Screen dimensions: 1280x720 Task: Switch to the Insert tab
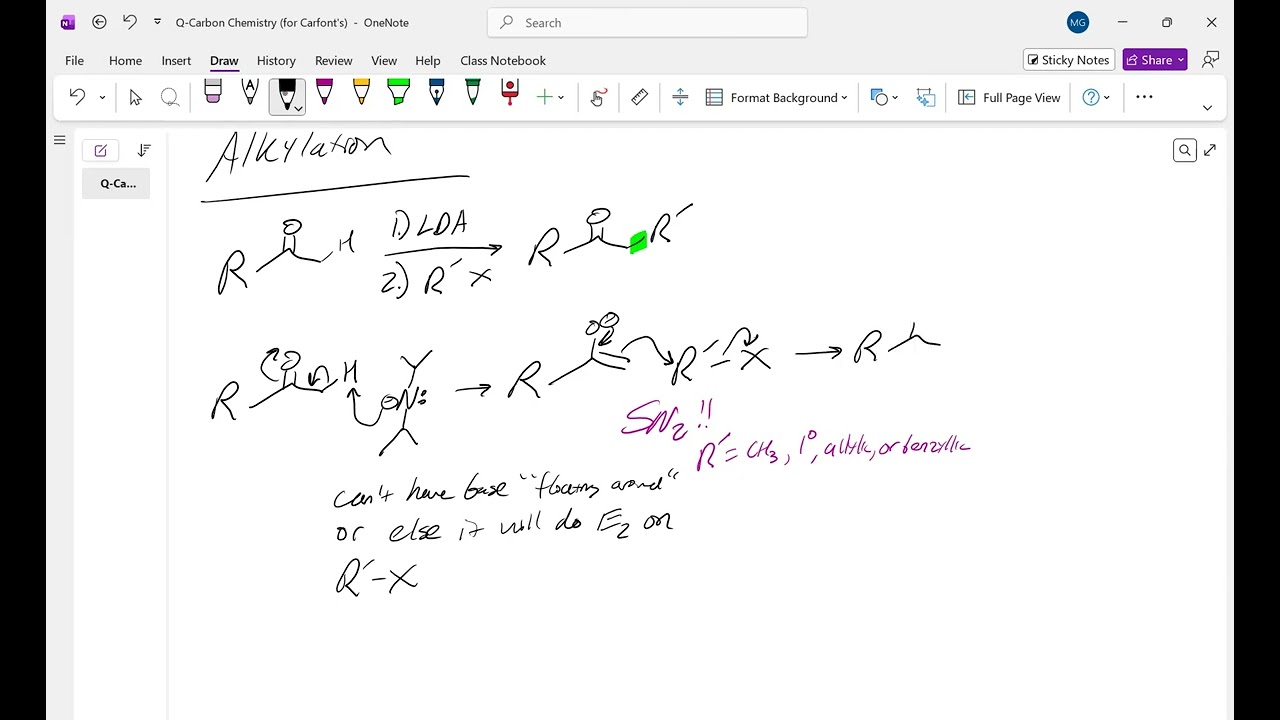[x=176, y=60]
